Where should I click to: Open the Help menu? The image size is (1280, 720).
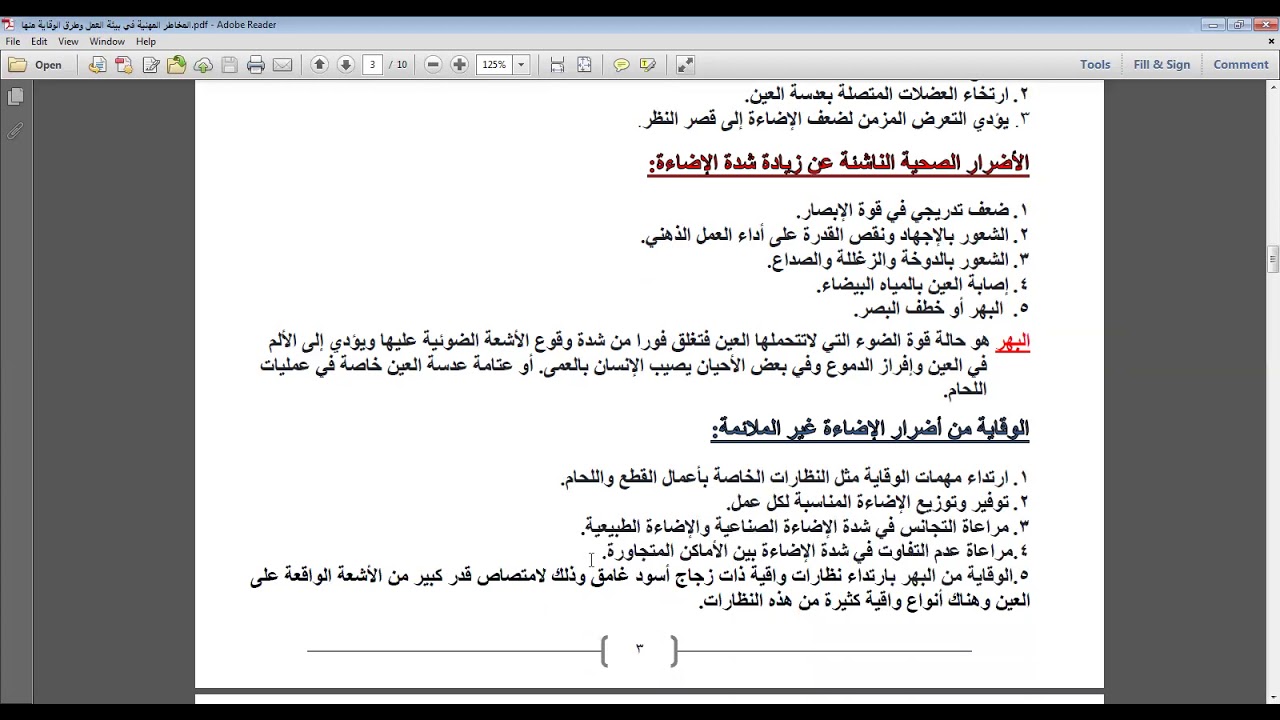click(x=146, y=42)
